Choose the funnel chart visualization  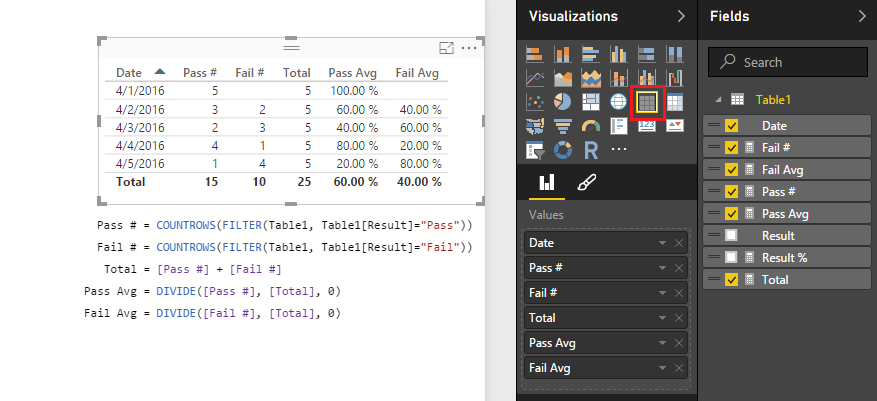pyautogui.click(x=563, y=126)
